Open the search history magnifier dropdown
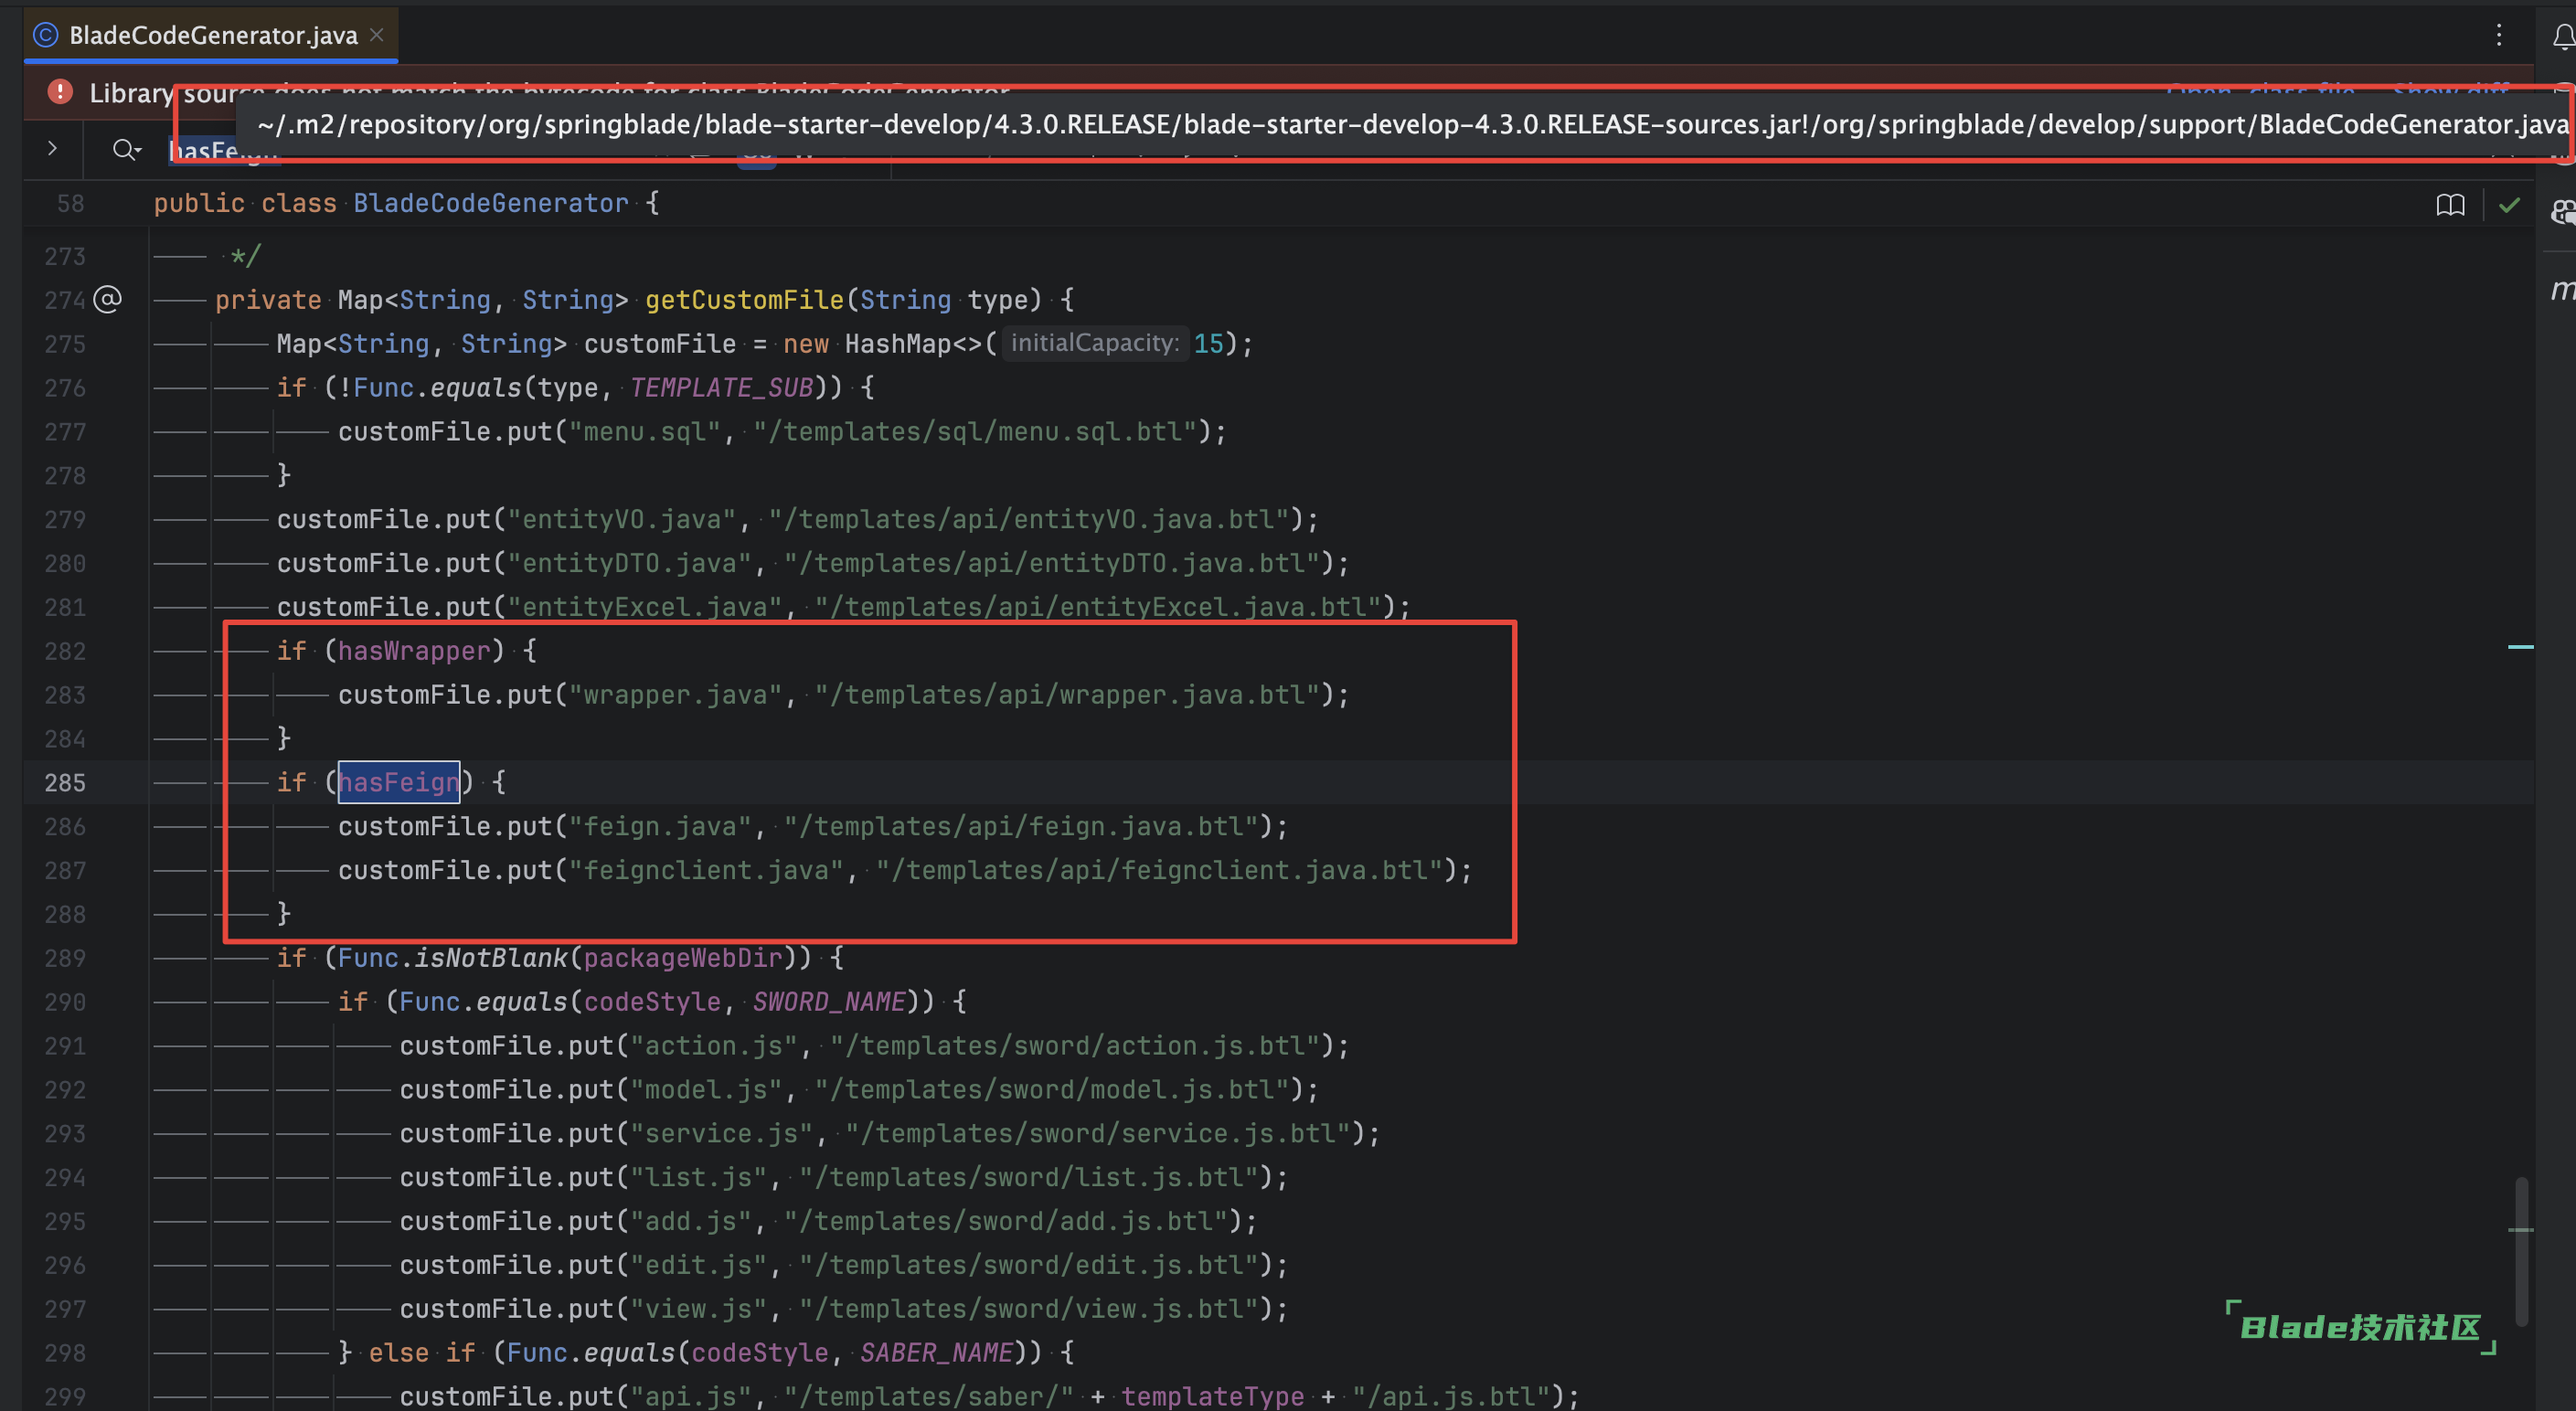Screen dimensions: 2576x1411 coord(127,150)
